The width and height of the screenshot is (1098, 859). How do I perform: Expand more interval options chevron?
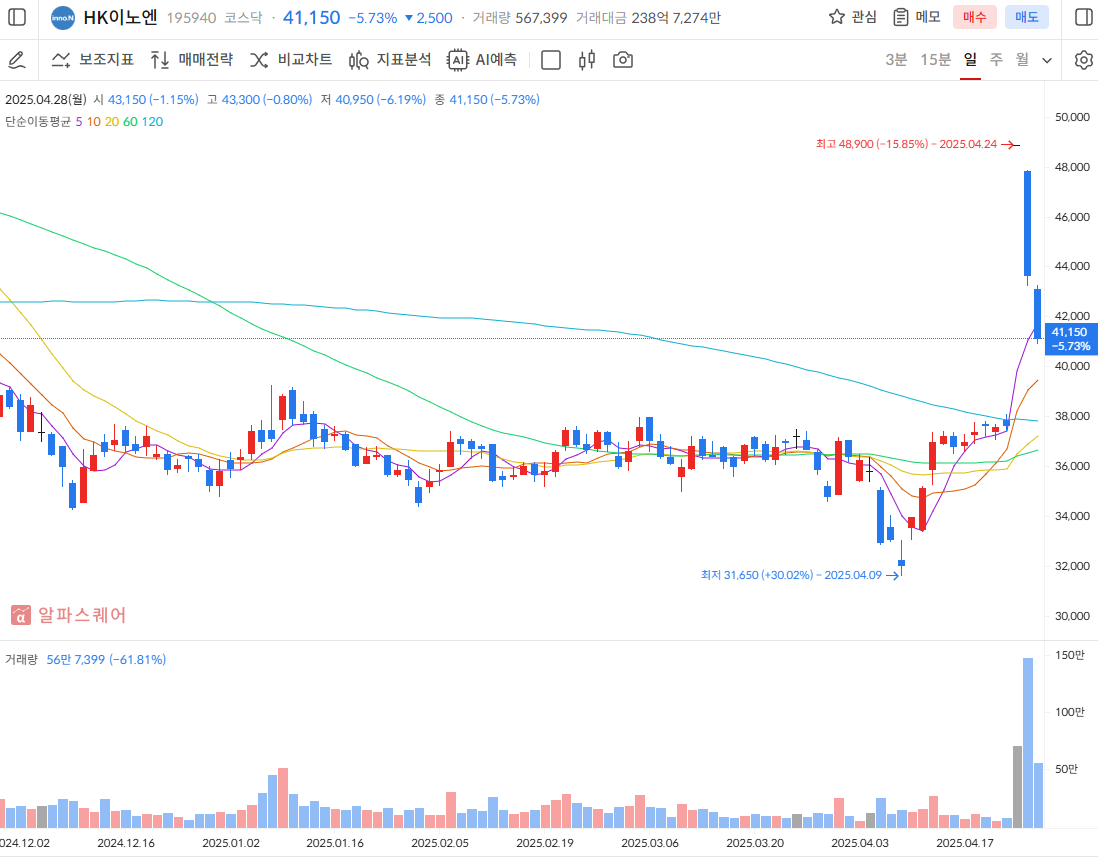(1047, 60)
